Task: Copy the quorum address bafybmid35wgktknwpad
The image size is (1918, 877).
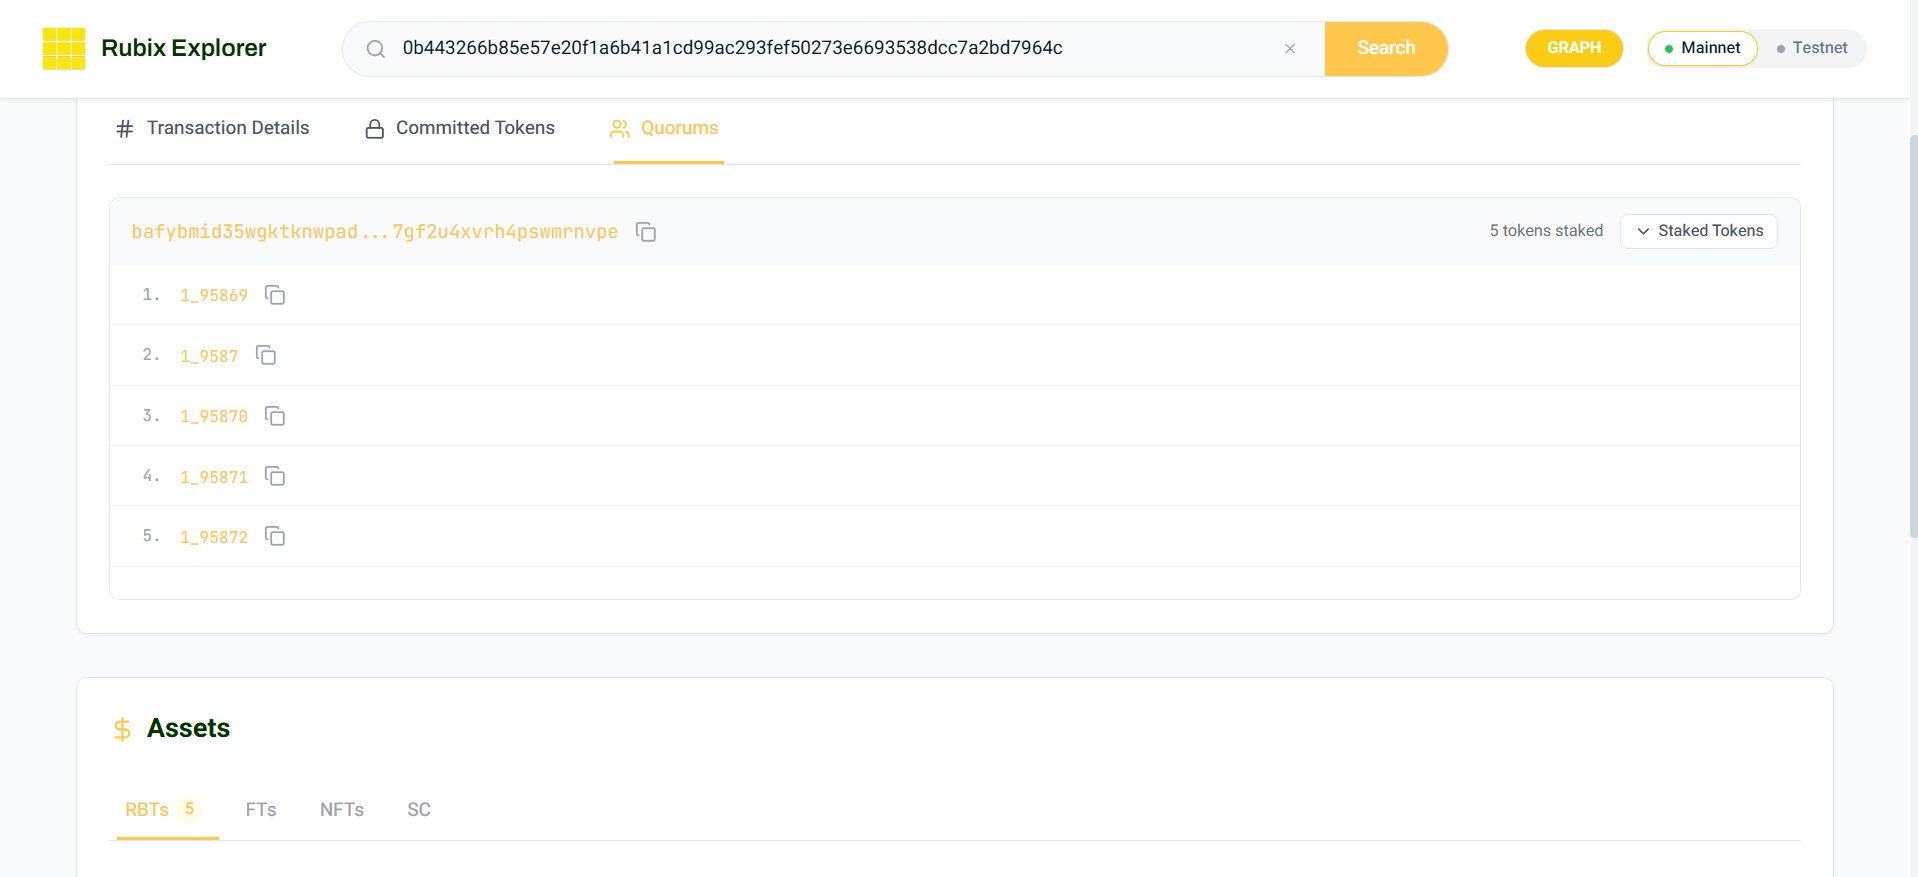Action: (646, 232)
